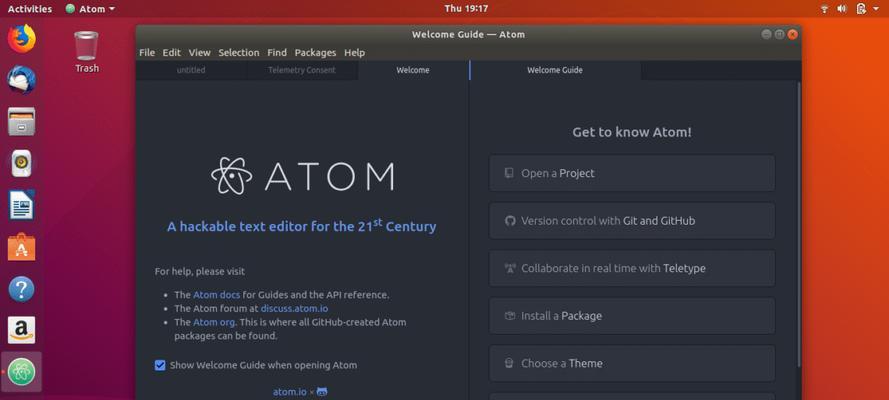Expand the Install a Package section
Image resolution: width=889 pixels, height=400 pixels.
[x=632, y=316]
